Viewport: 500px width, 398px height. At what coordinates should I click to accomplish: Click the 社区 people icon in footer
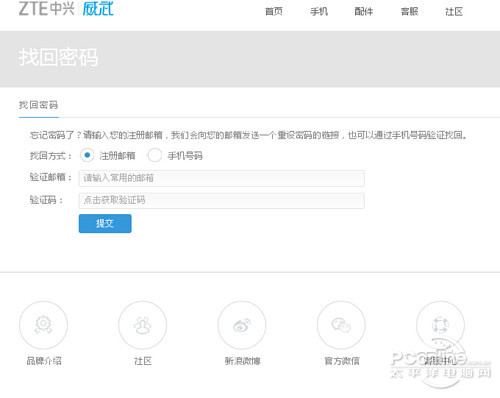[x=143, y=325]
